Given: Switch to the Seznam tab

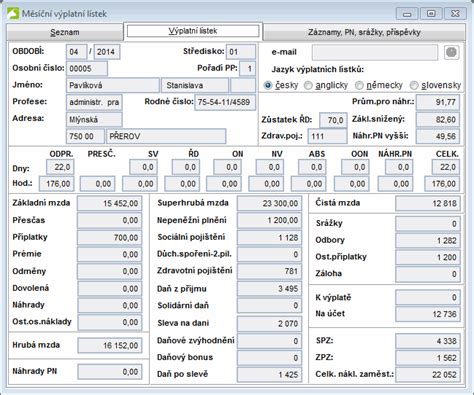Looking at the screenshot, I should tap(65, 32).
